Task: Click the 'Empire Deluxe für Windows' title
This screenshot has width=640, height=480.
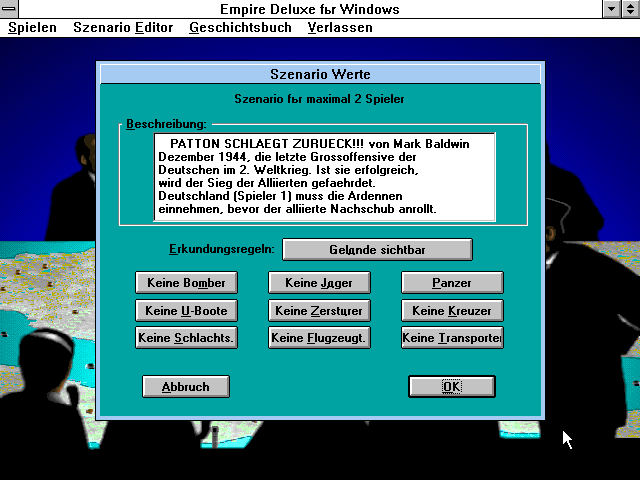Action: click(310, 9)
